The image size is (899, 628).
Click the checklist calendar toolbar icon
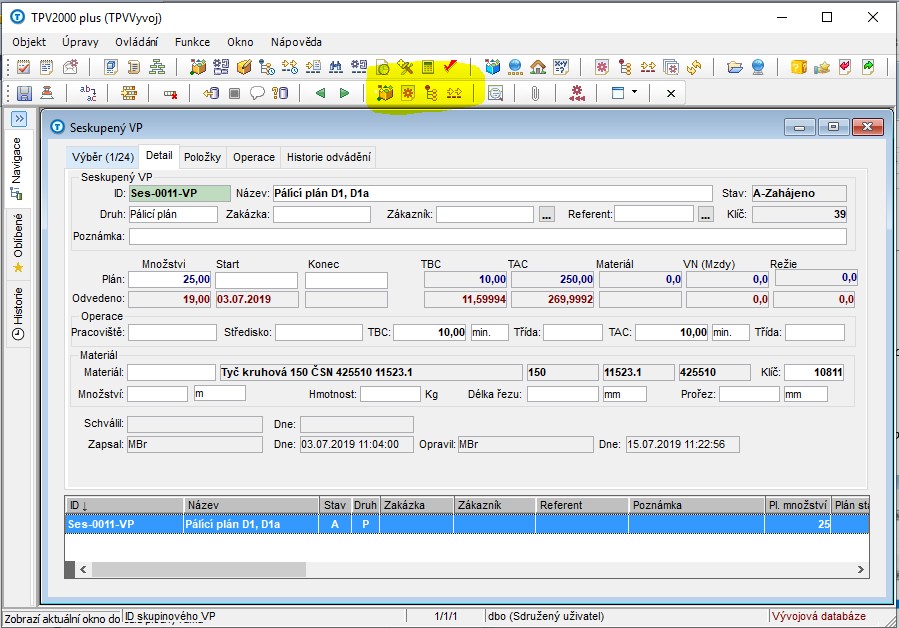pos(24,67)
